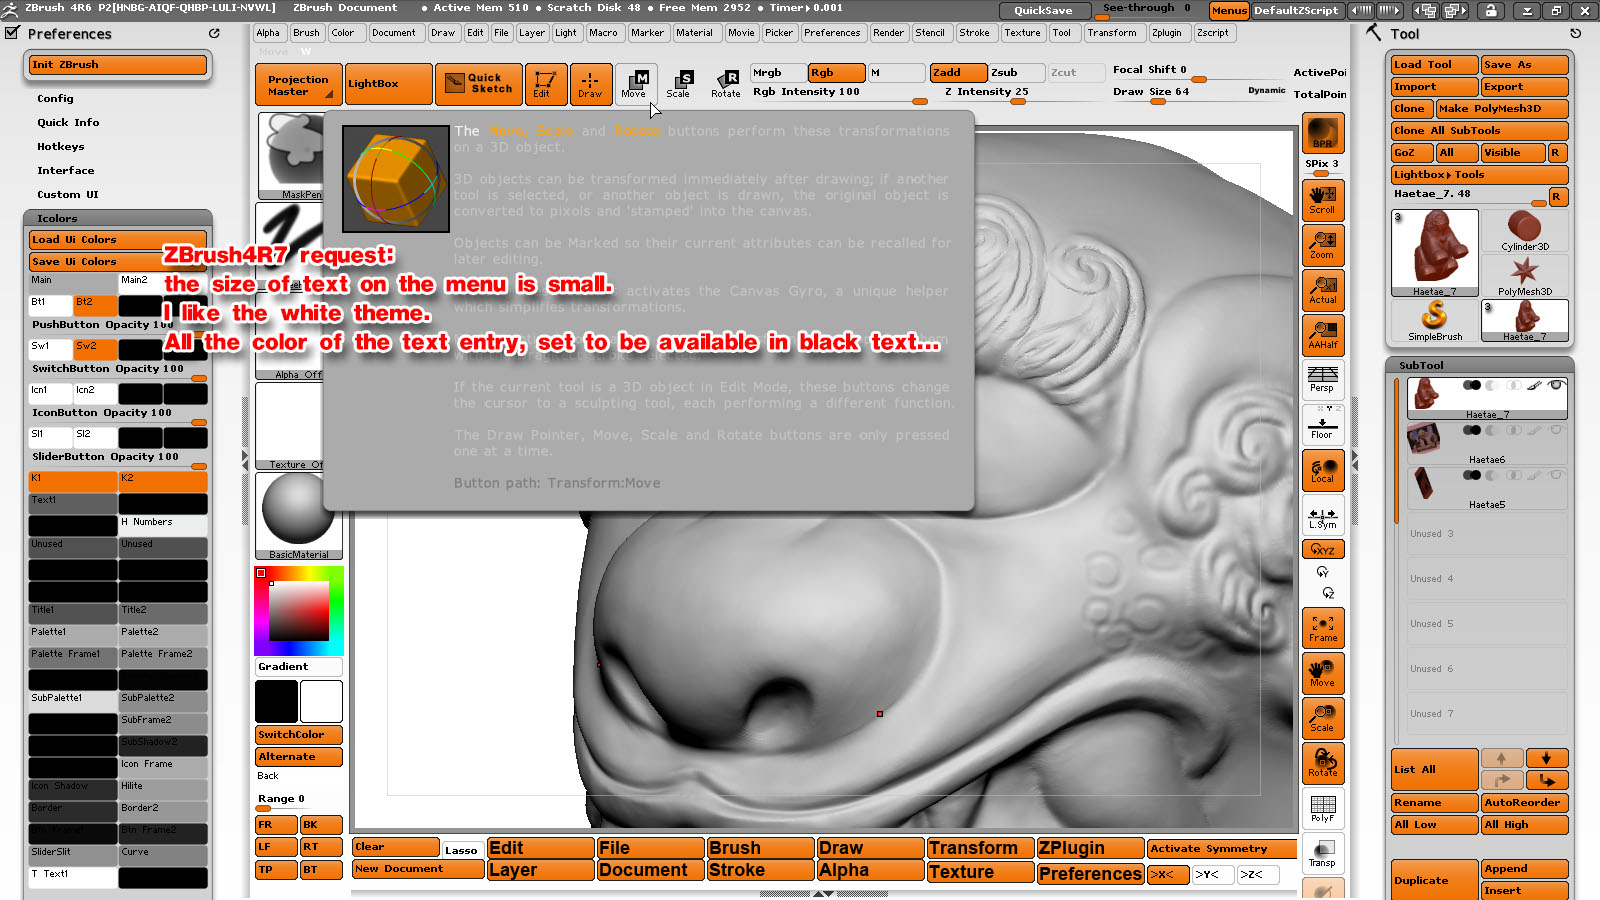Screen dimensions: 1600x900
Task: Toggle Local transformations
Action: [1323, 470]
